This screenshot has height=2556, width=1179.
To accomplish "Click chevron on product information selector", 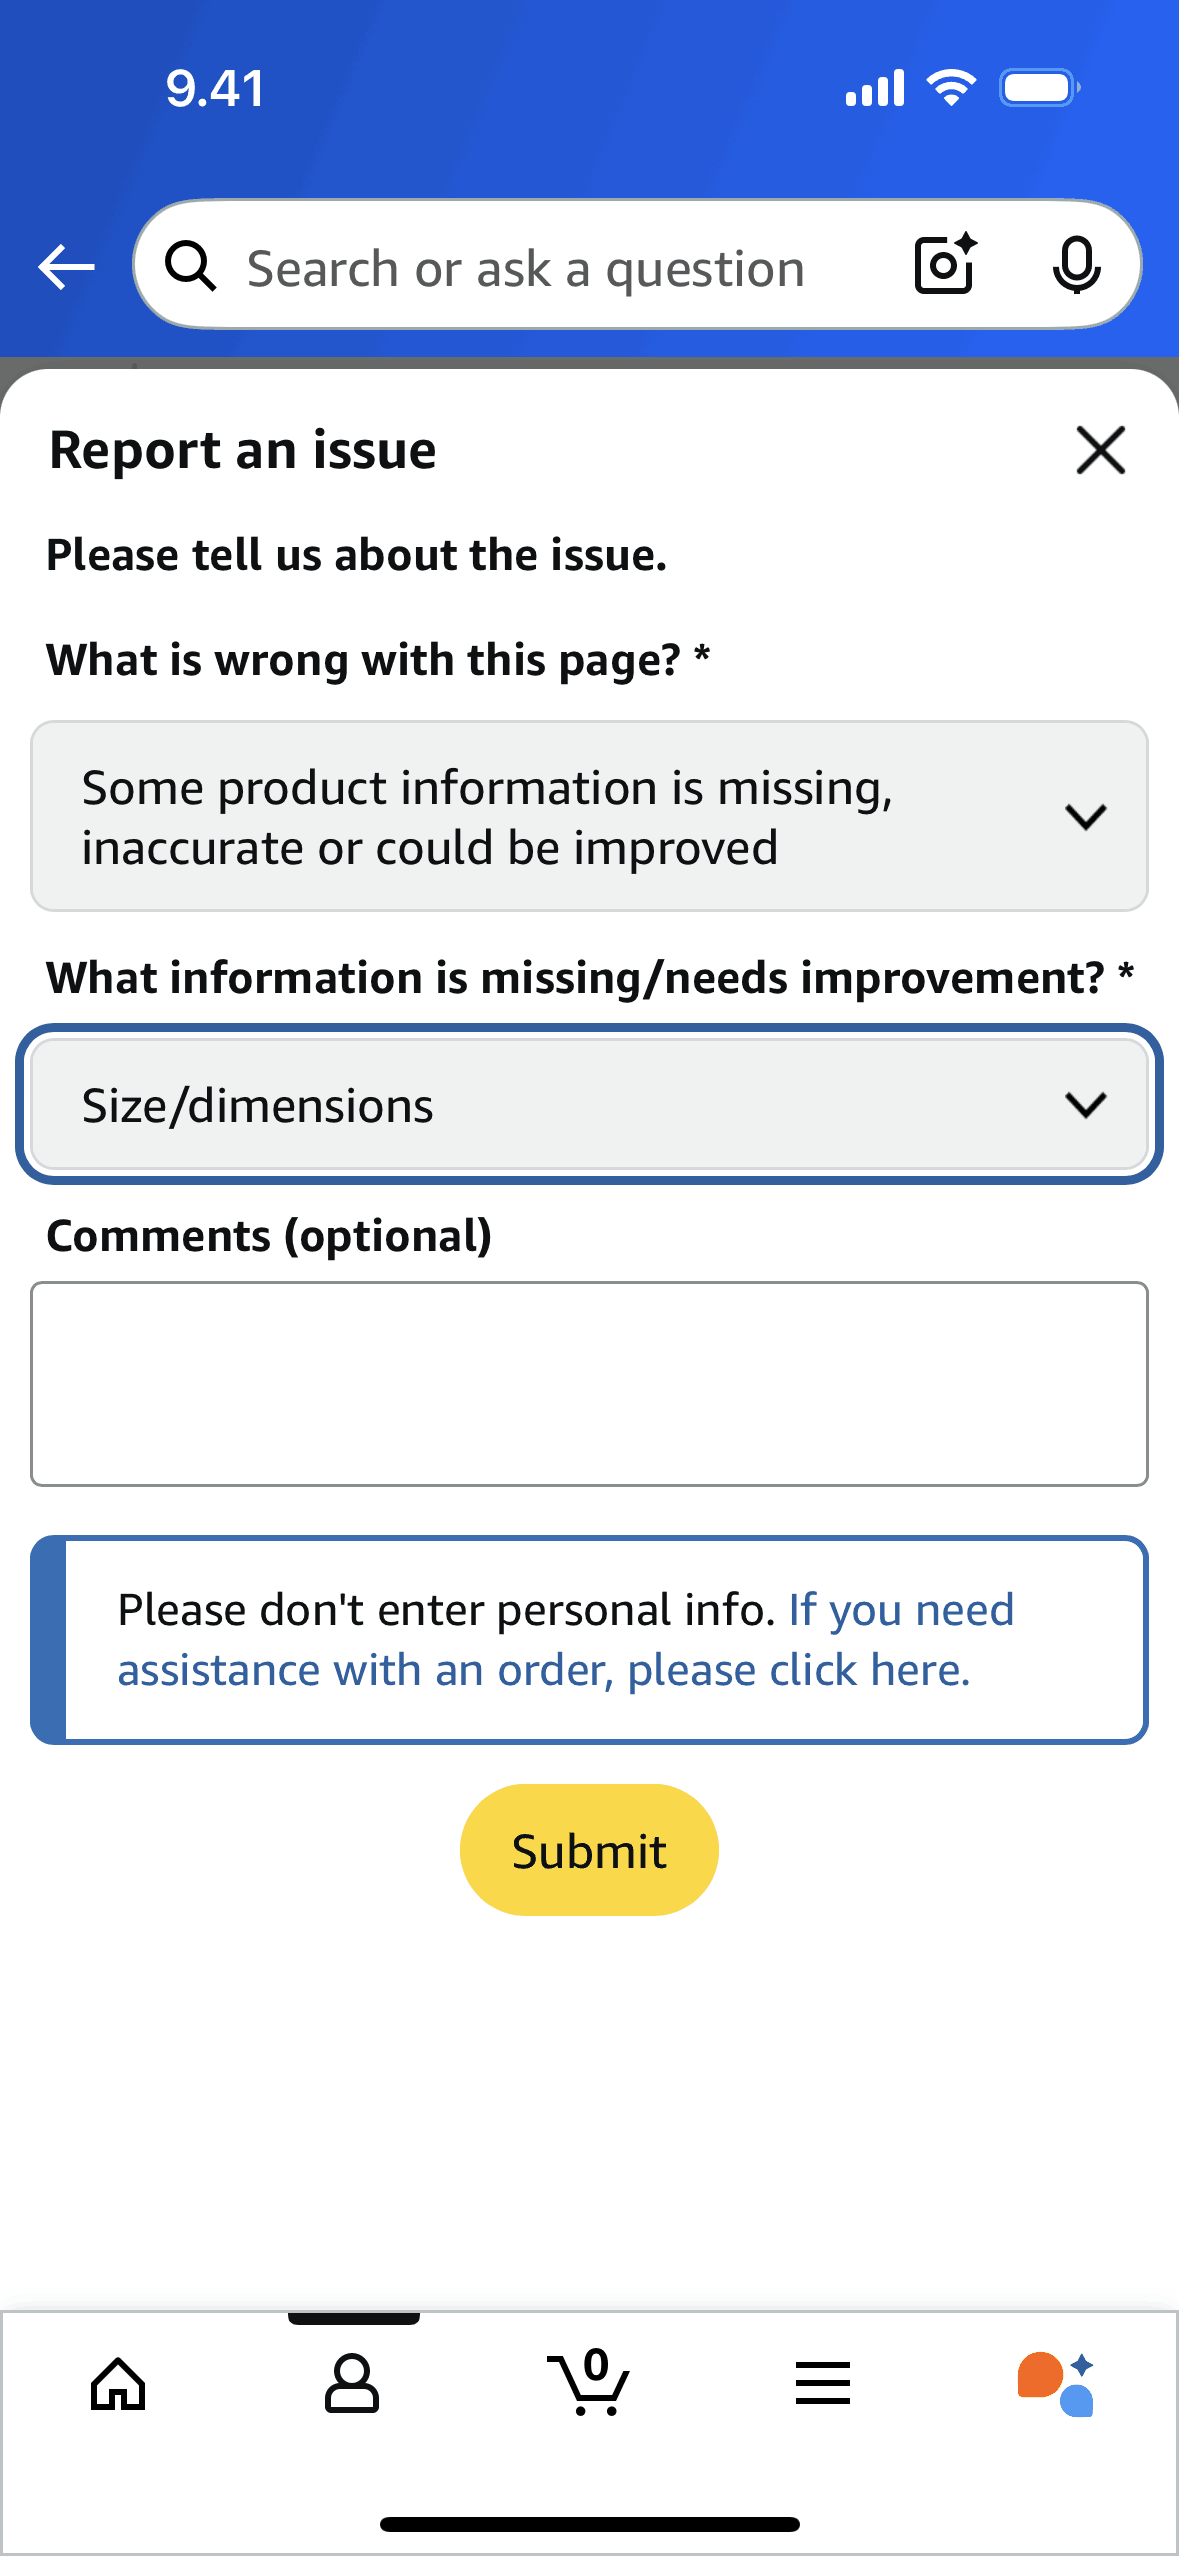I will point(1085,816).
